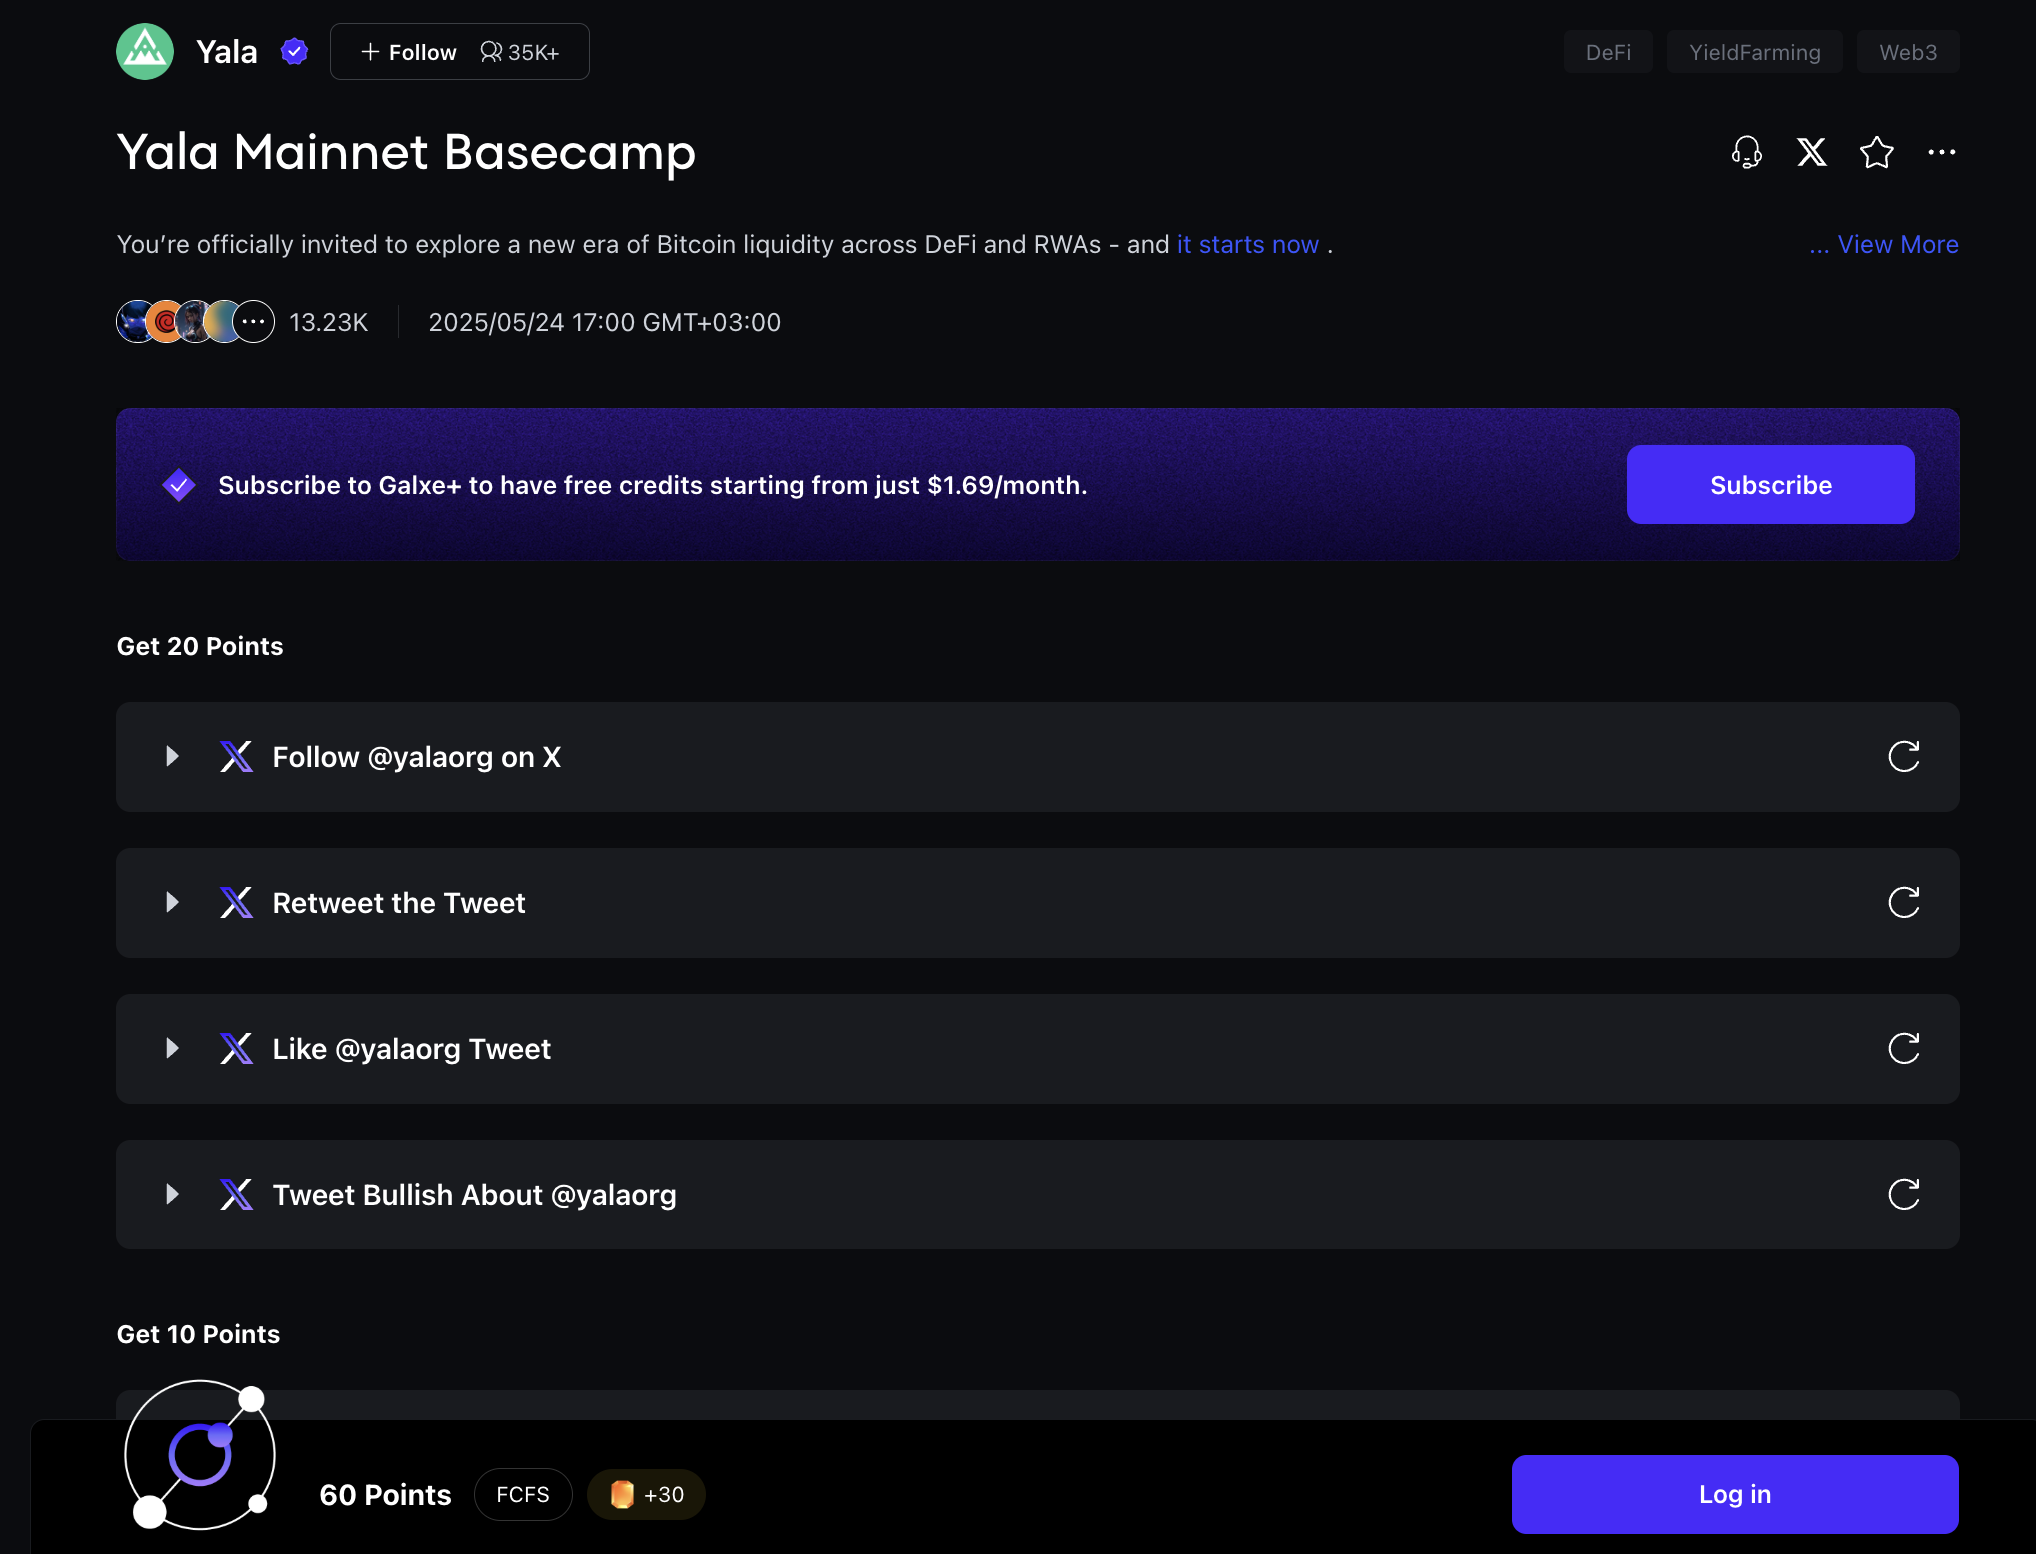Image resolution: width=2036 pixels, height=1554 pixels.
Task: Click the X icon in the Follow @yalaorg row
Action: [x=236, y=757]
